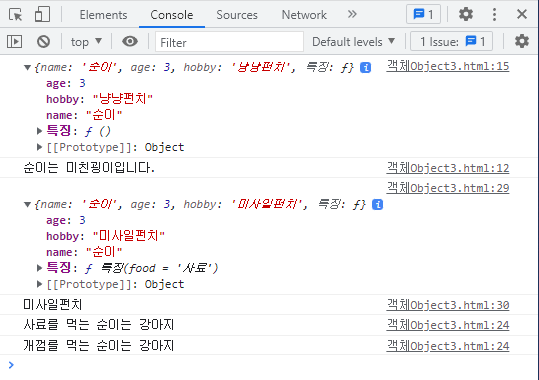
Task: Open the Network tab
Action: (304, 15)
